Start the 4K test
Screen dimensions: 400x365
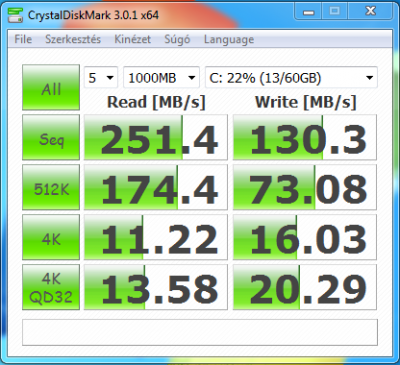click(51, 237)
